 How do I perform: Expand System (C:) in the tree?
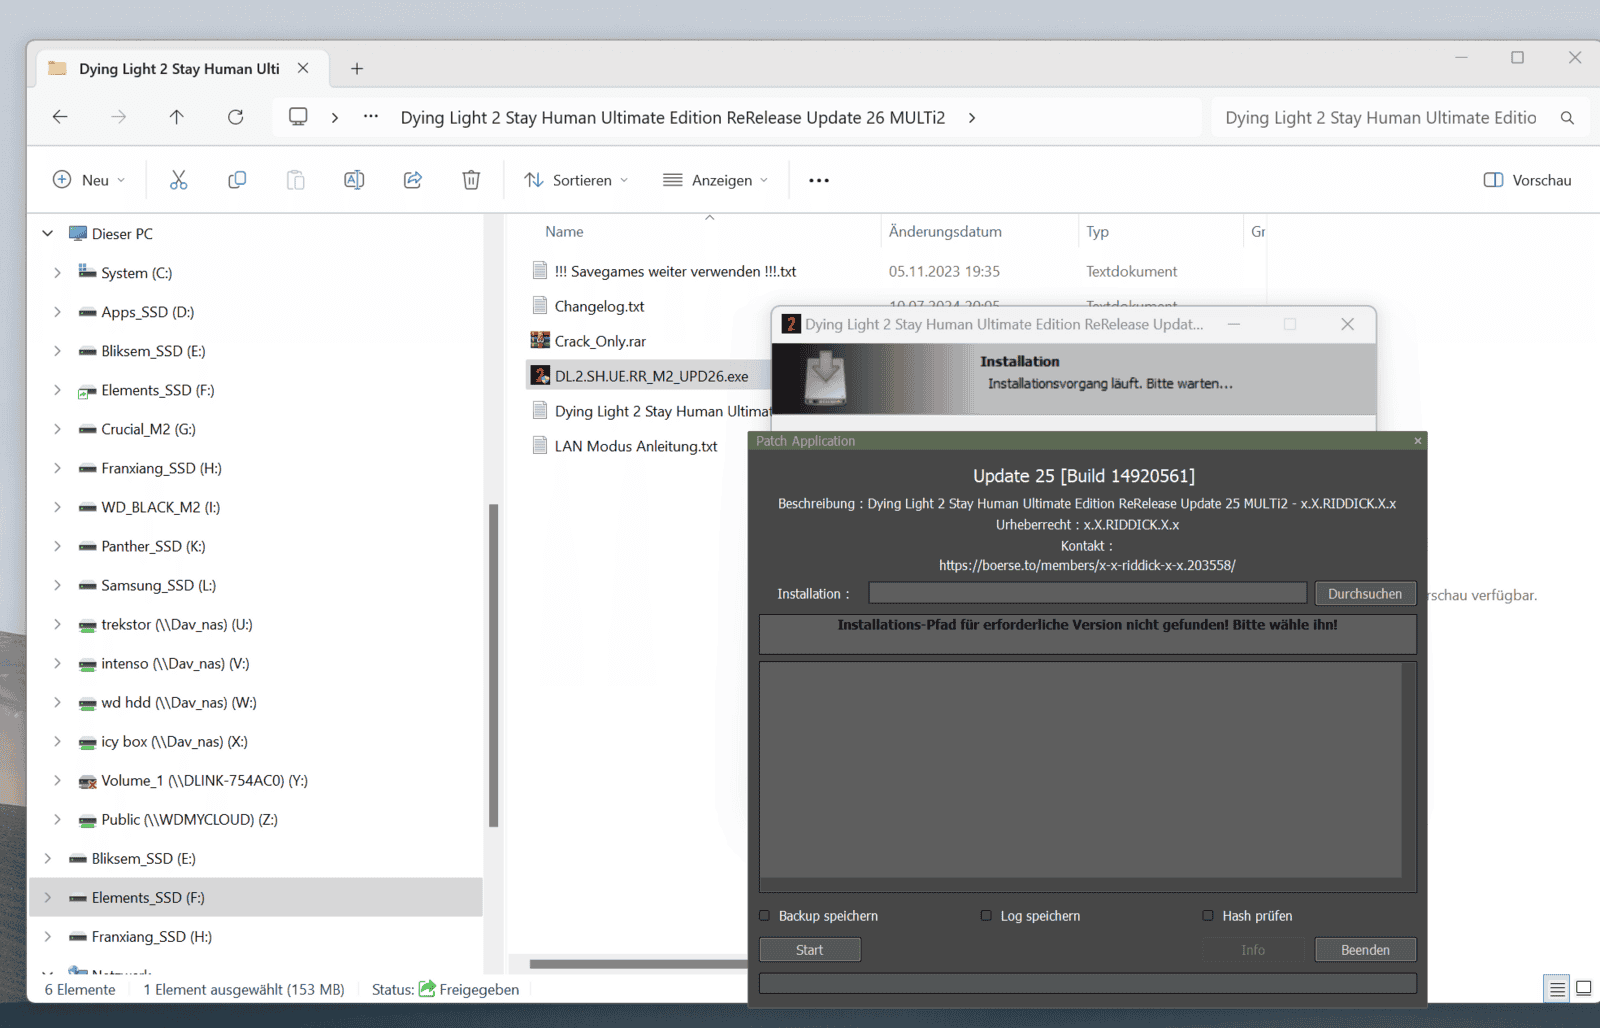(x=57, y=272)
